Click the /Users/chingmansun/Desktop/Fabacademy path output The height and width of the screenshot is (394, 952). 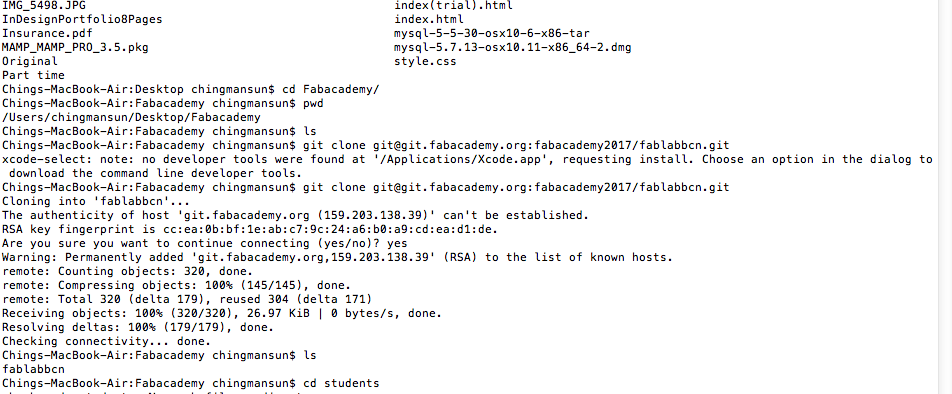[x=131, y=117]
